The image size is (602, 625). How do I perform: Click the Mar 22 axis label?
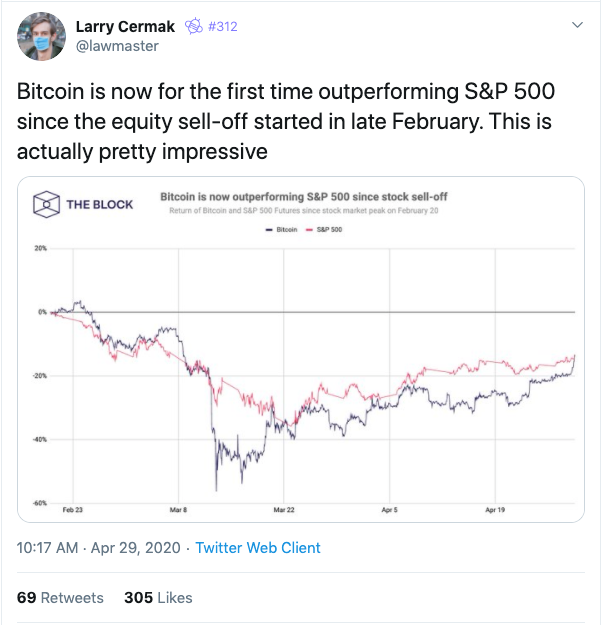284,510
